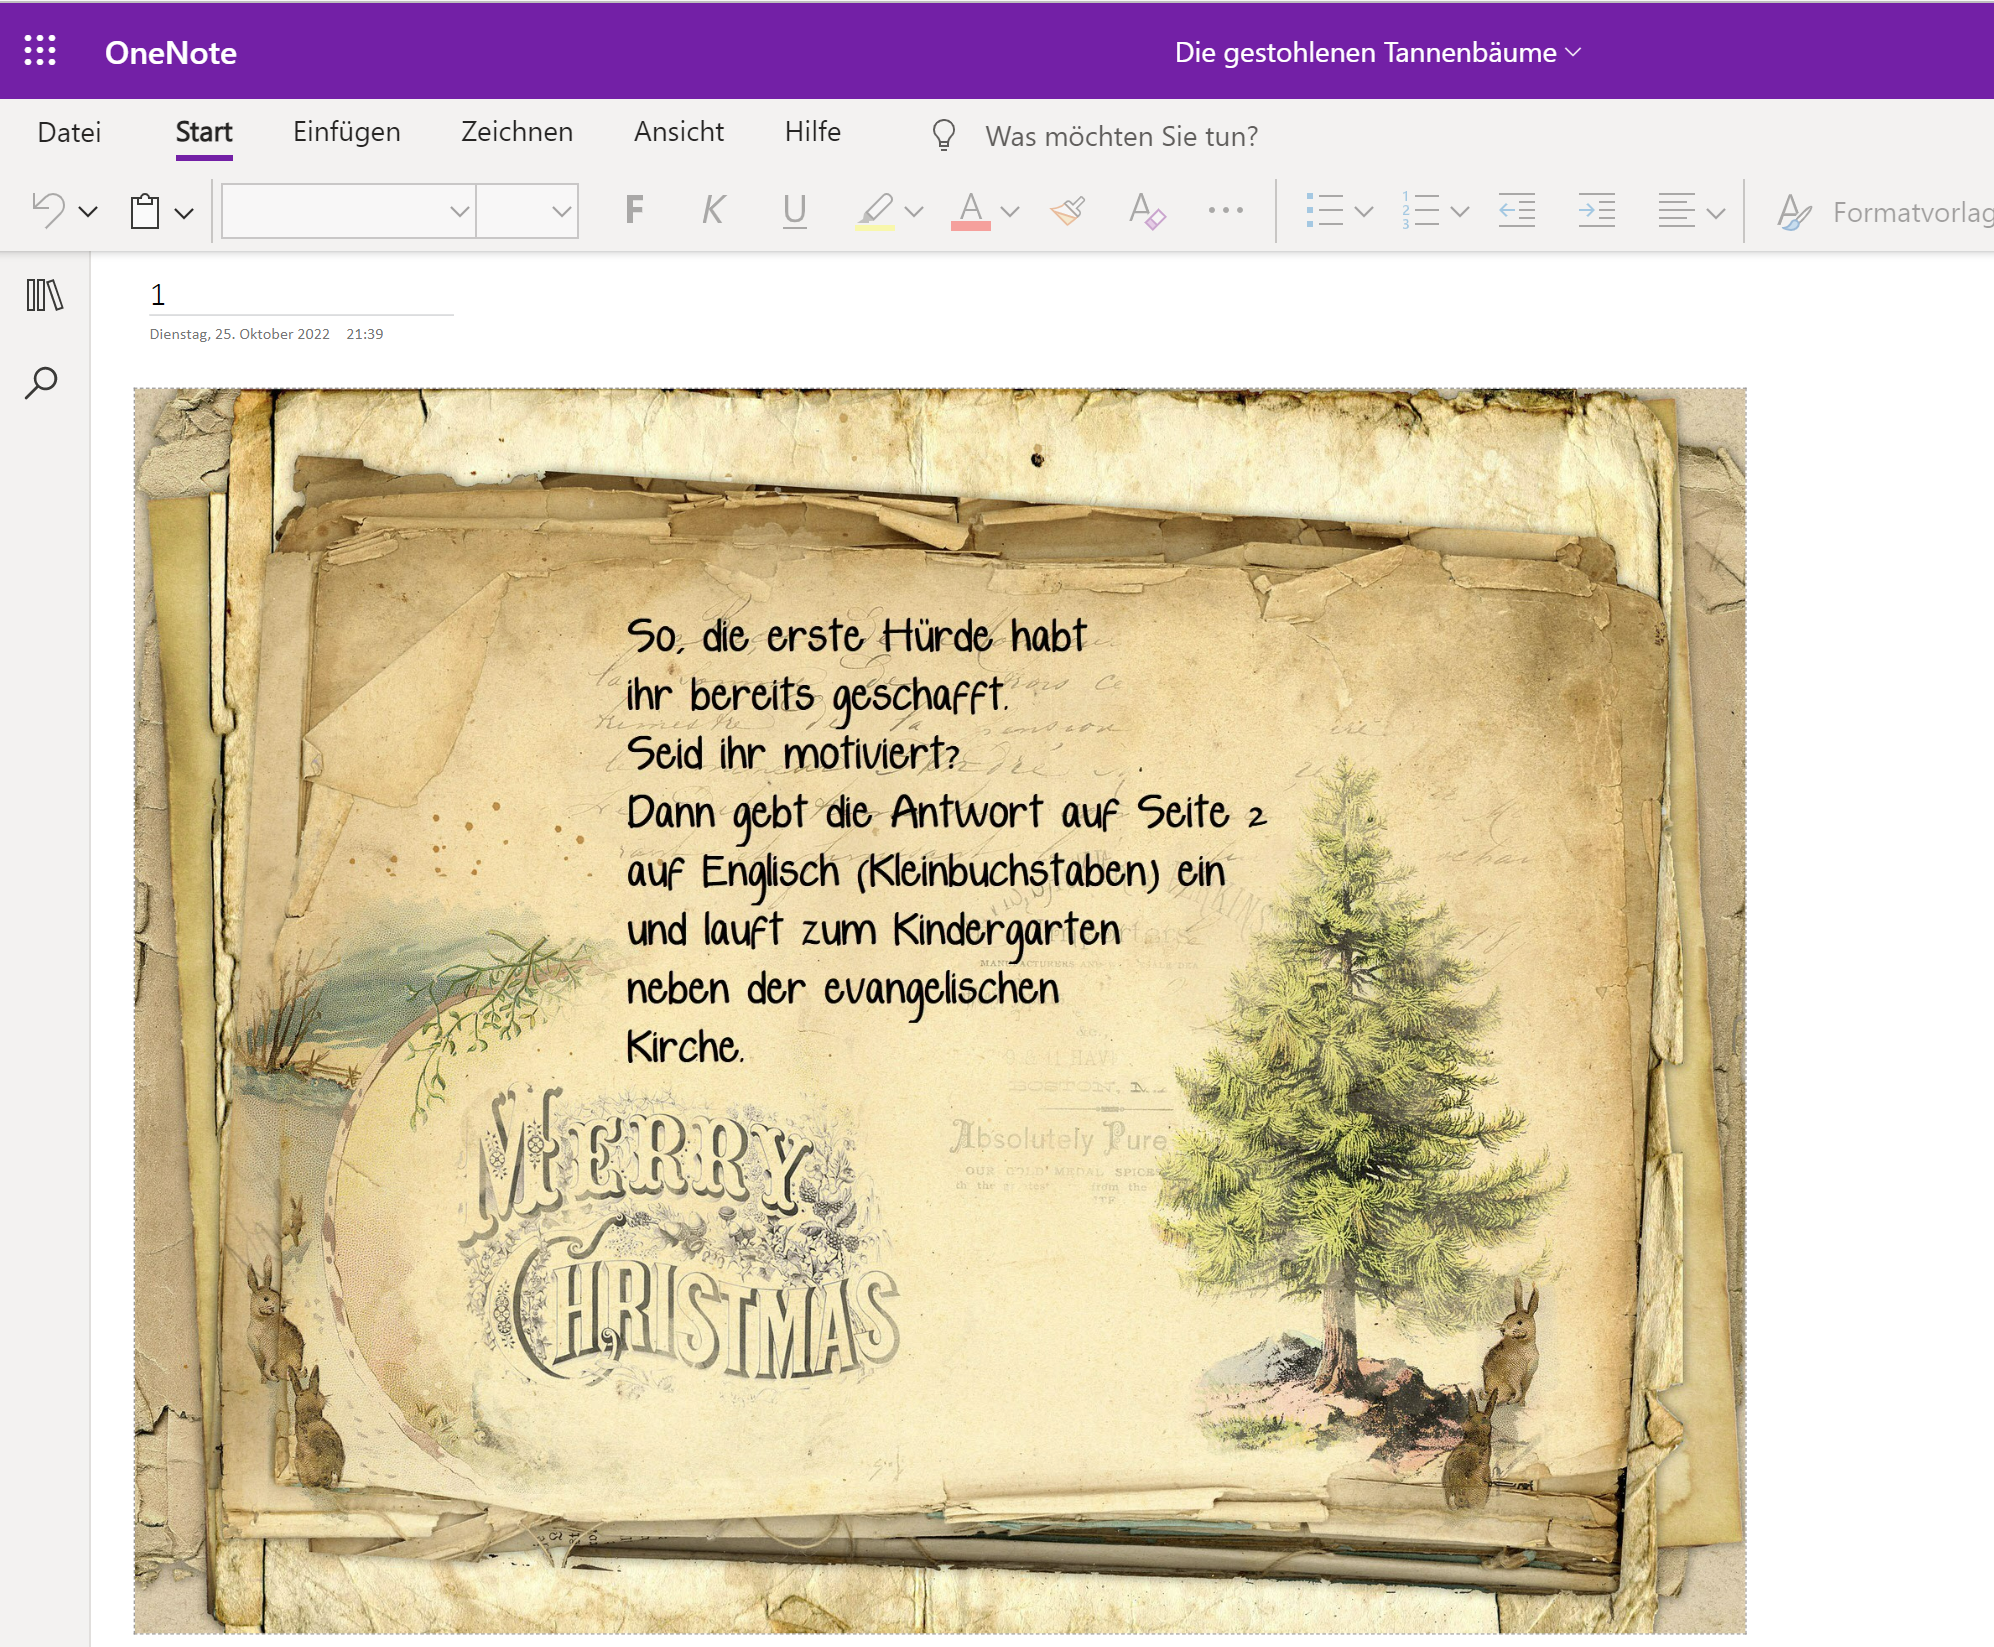This screenshot has width=1994, height=1647.
Task: Open the bullet list style dropdown
Action: click(x=1363, y=211)
